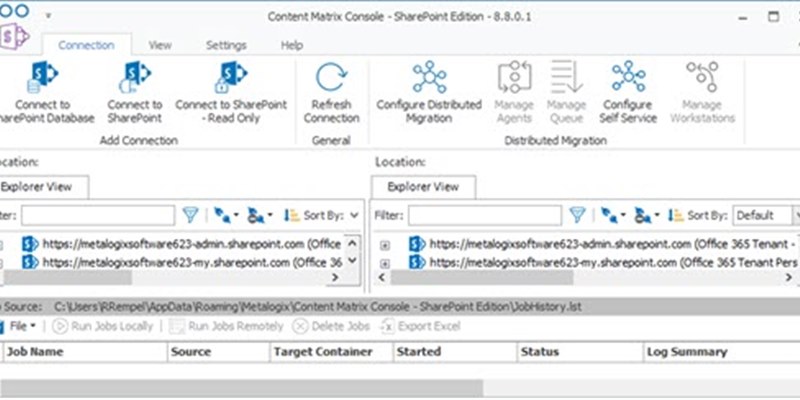Open the Settings ribbon tab
The width and height of the screenshot is (800, 400).
(x=226, y=45)
